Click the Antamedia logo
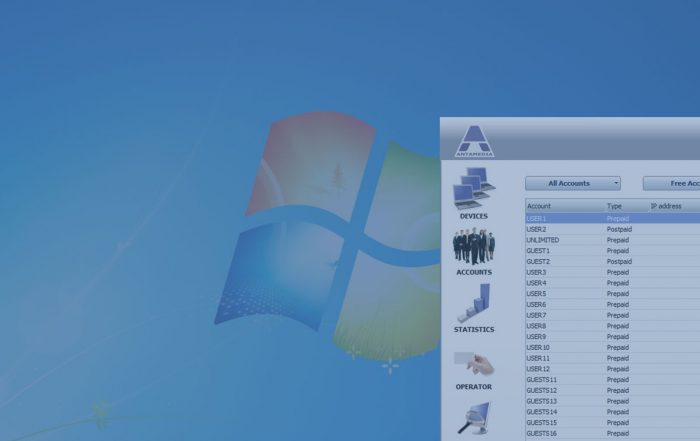700x441 pixels. click(x=474, y=141)
